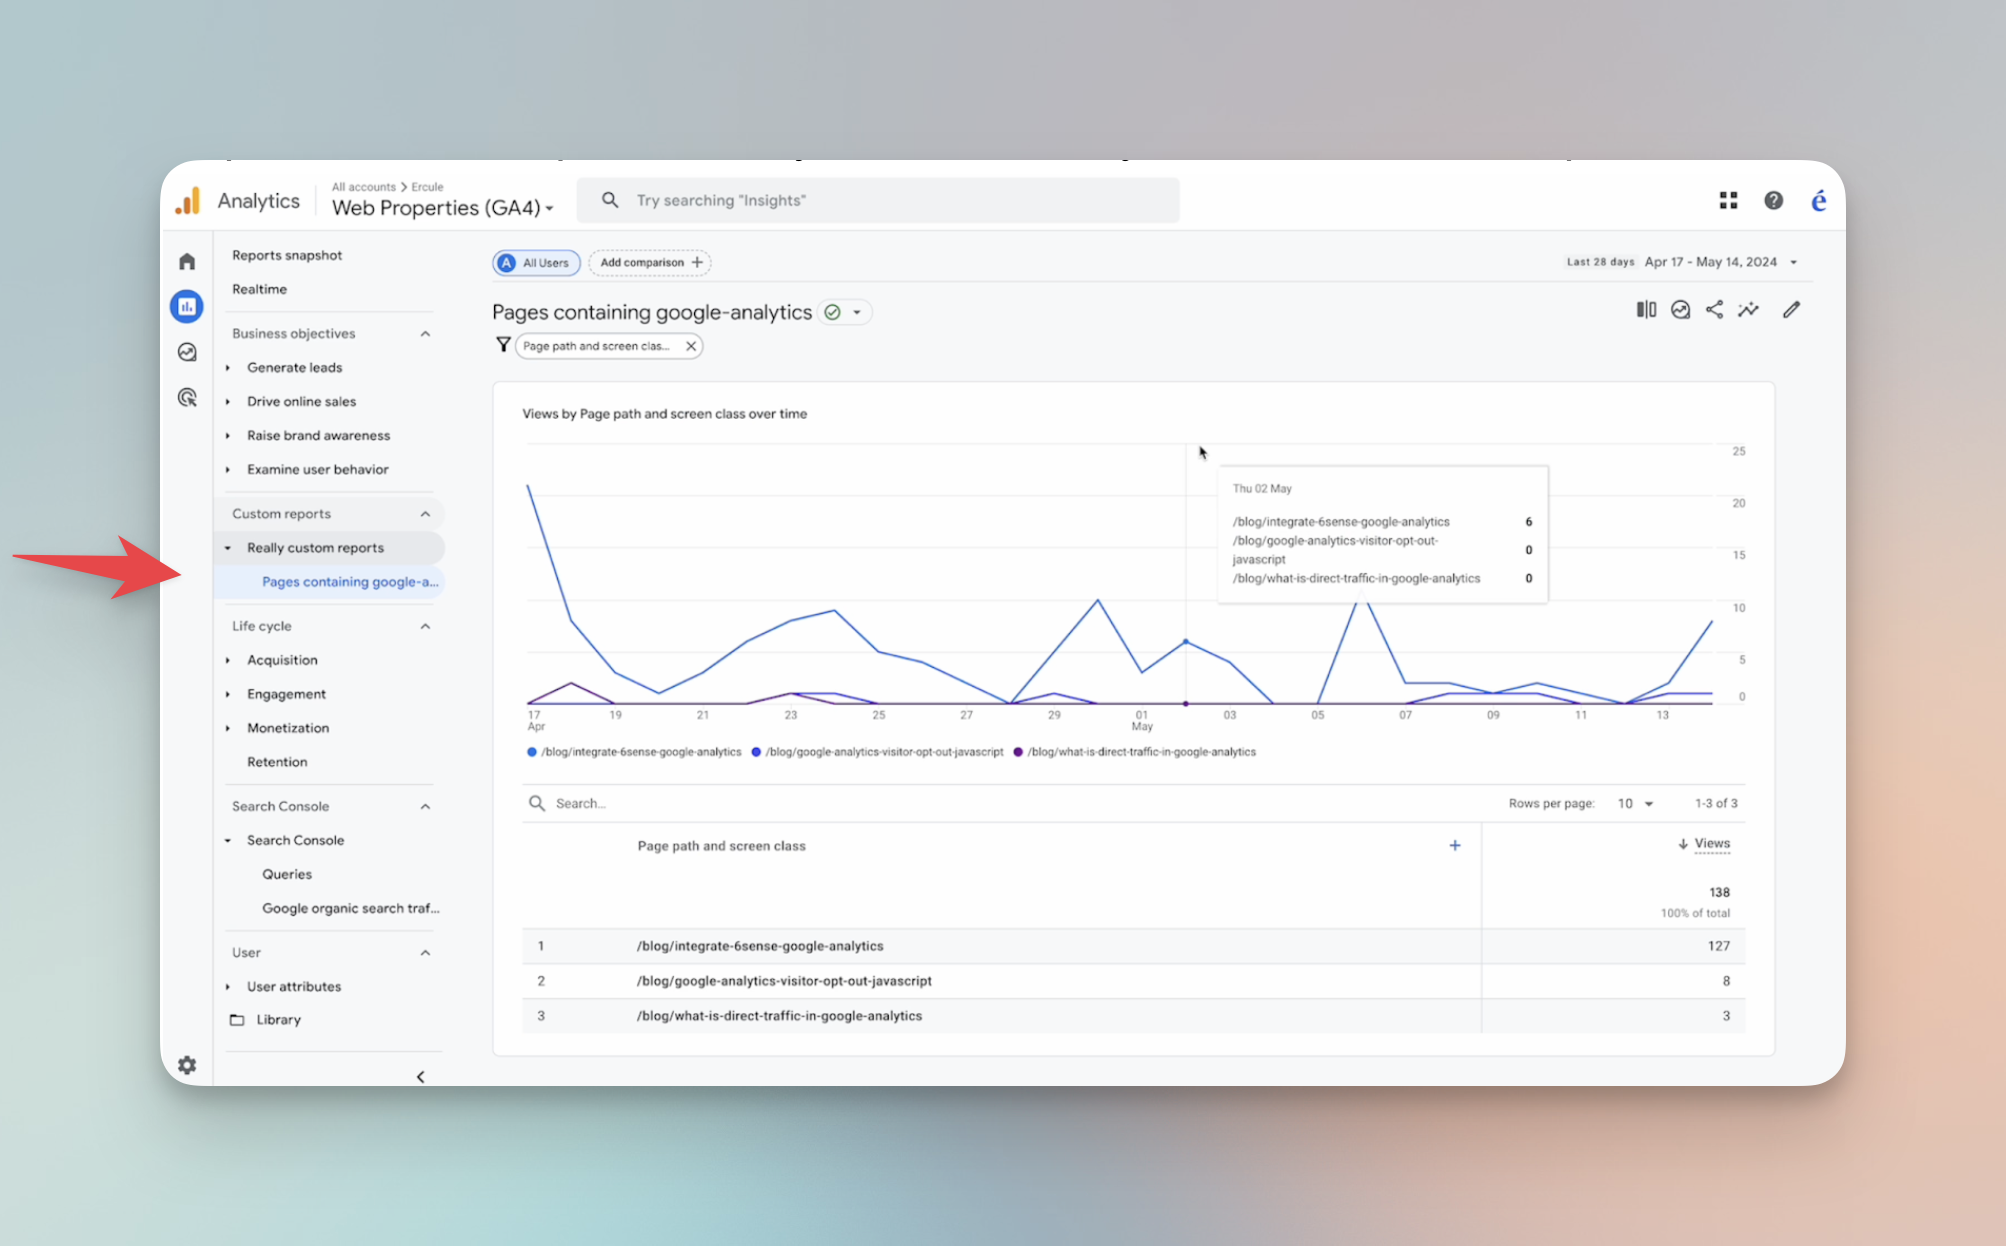Click the sparkline Insights icon beside the pencil
This screenshot has width=2006, height=1246.
point(1748,310)
